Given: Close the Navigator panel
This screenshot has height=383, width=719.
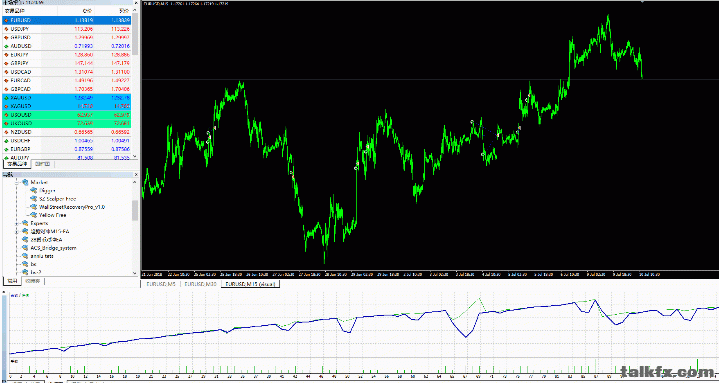Looking at the screenshot, I should pyautogui.click(x=136, y=174).
